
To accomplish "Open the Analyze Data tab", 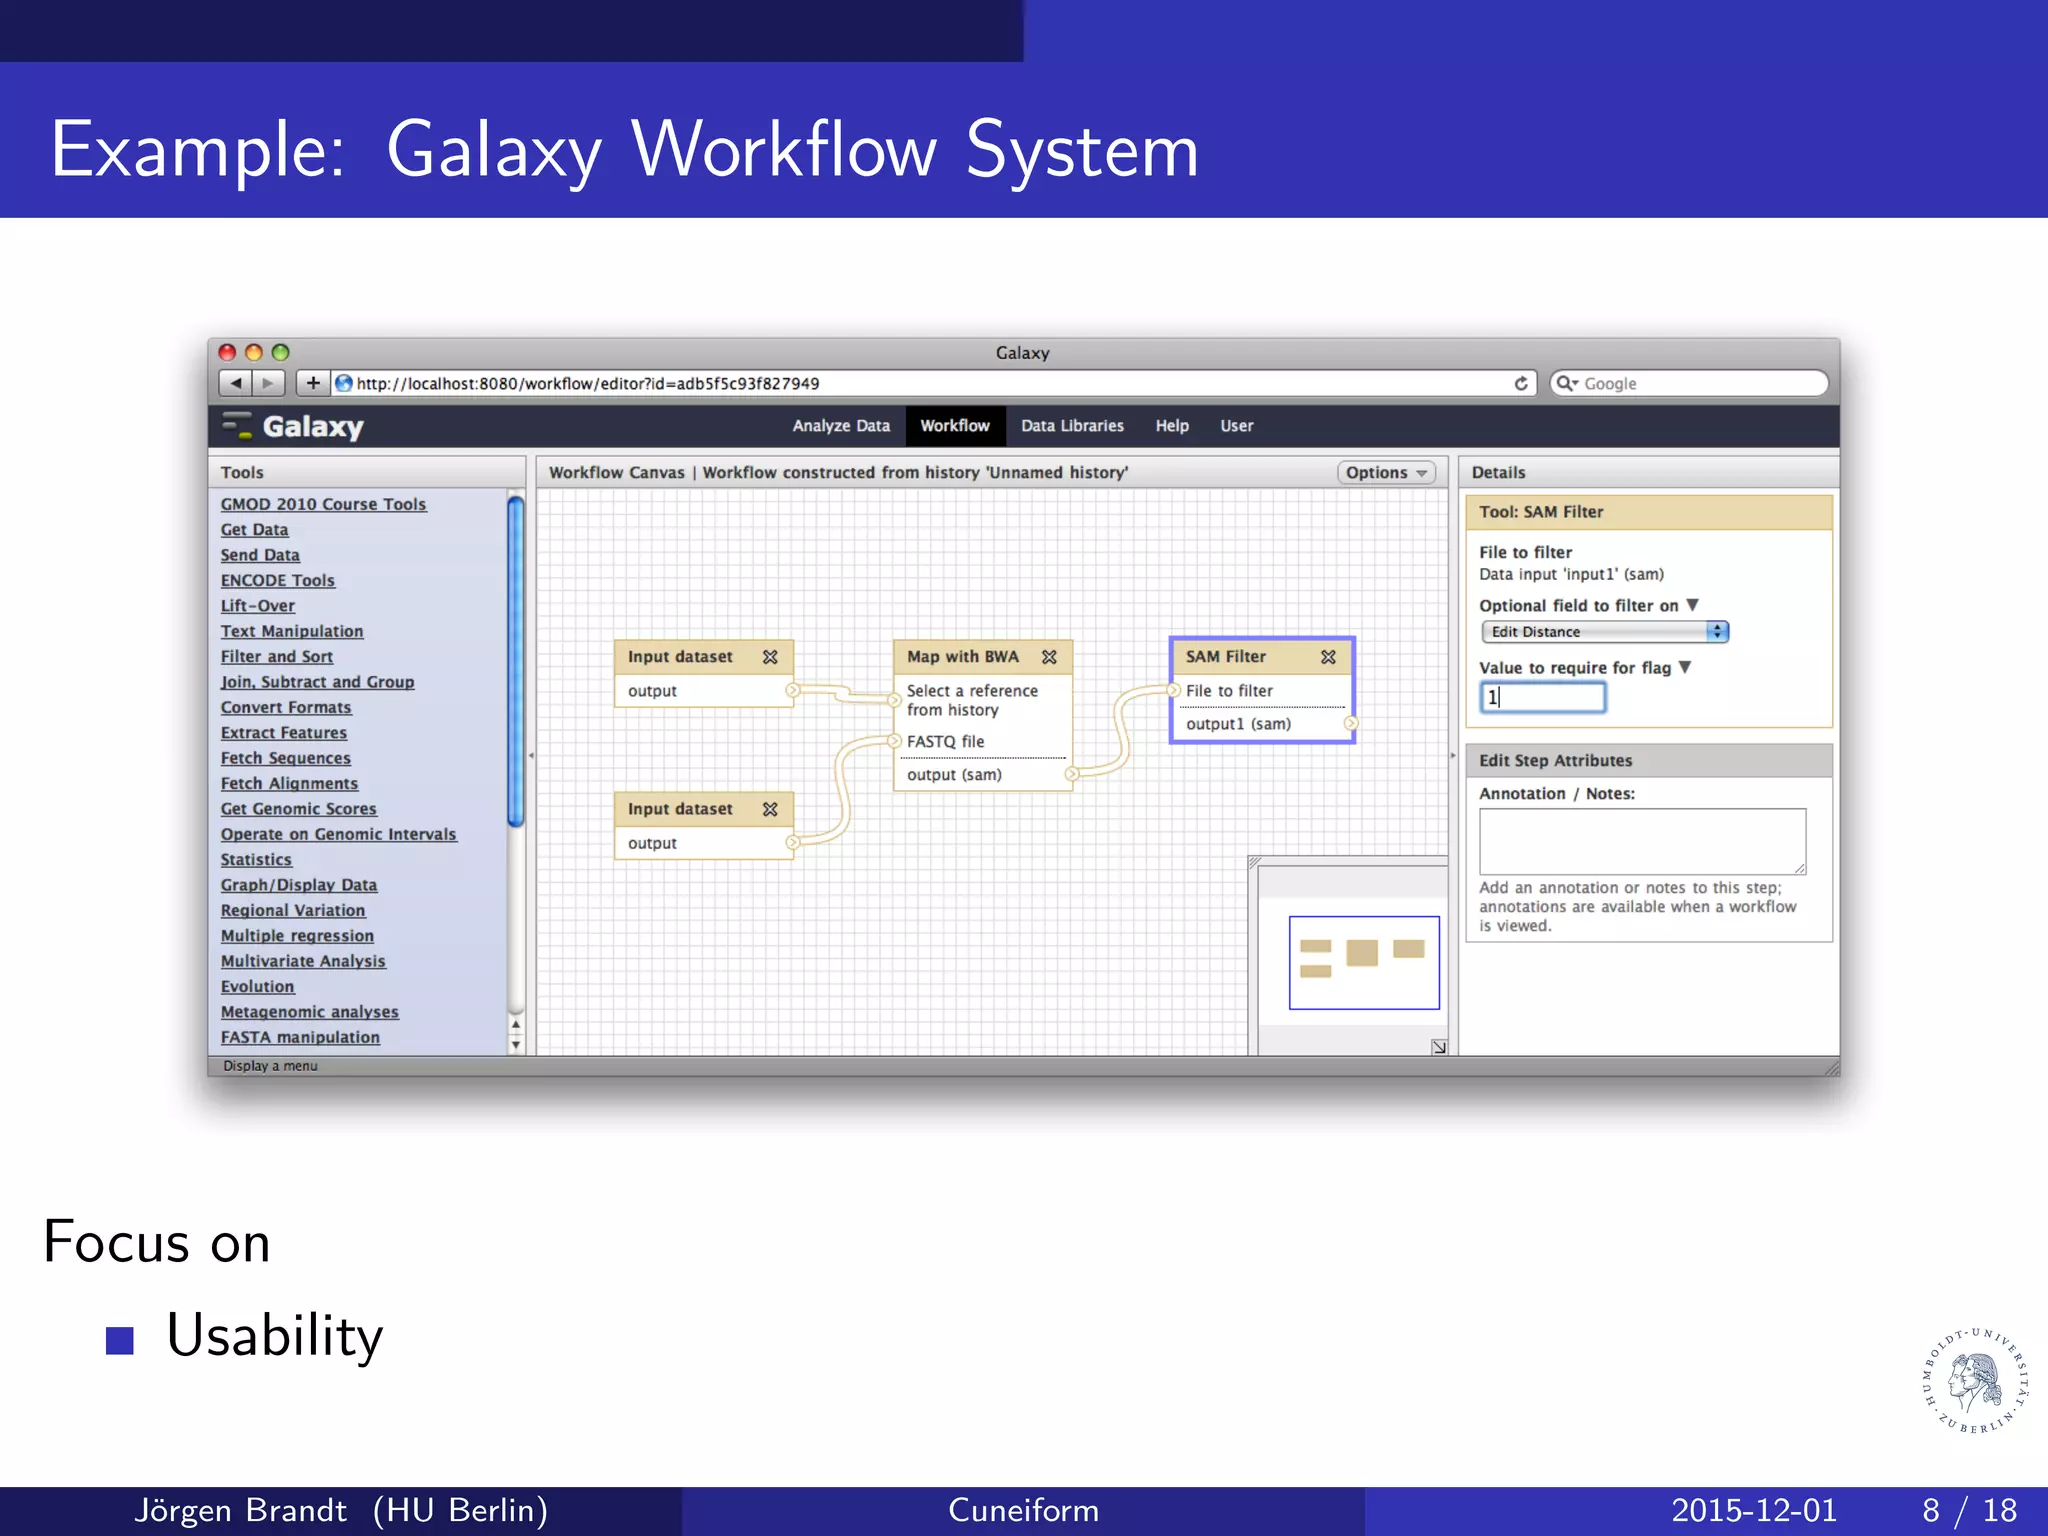I will pos(841,426).
